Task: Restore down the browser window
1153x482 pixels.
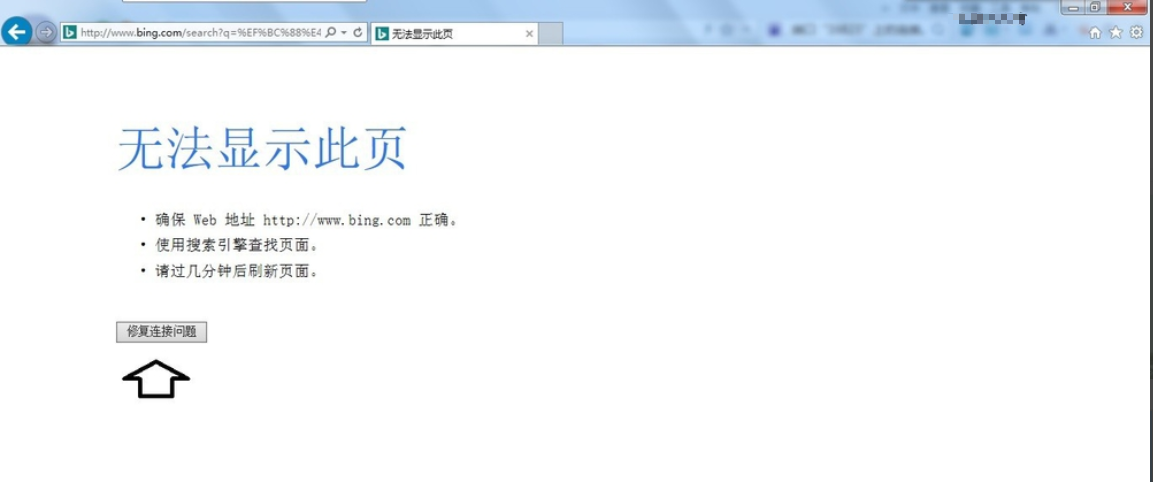Action: pyautogui.click(x=1095, y=7)
